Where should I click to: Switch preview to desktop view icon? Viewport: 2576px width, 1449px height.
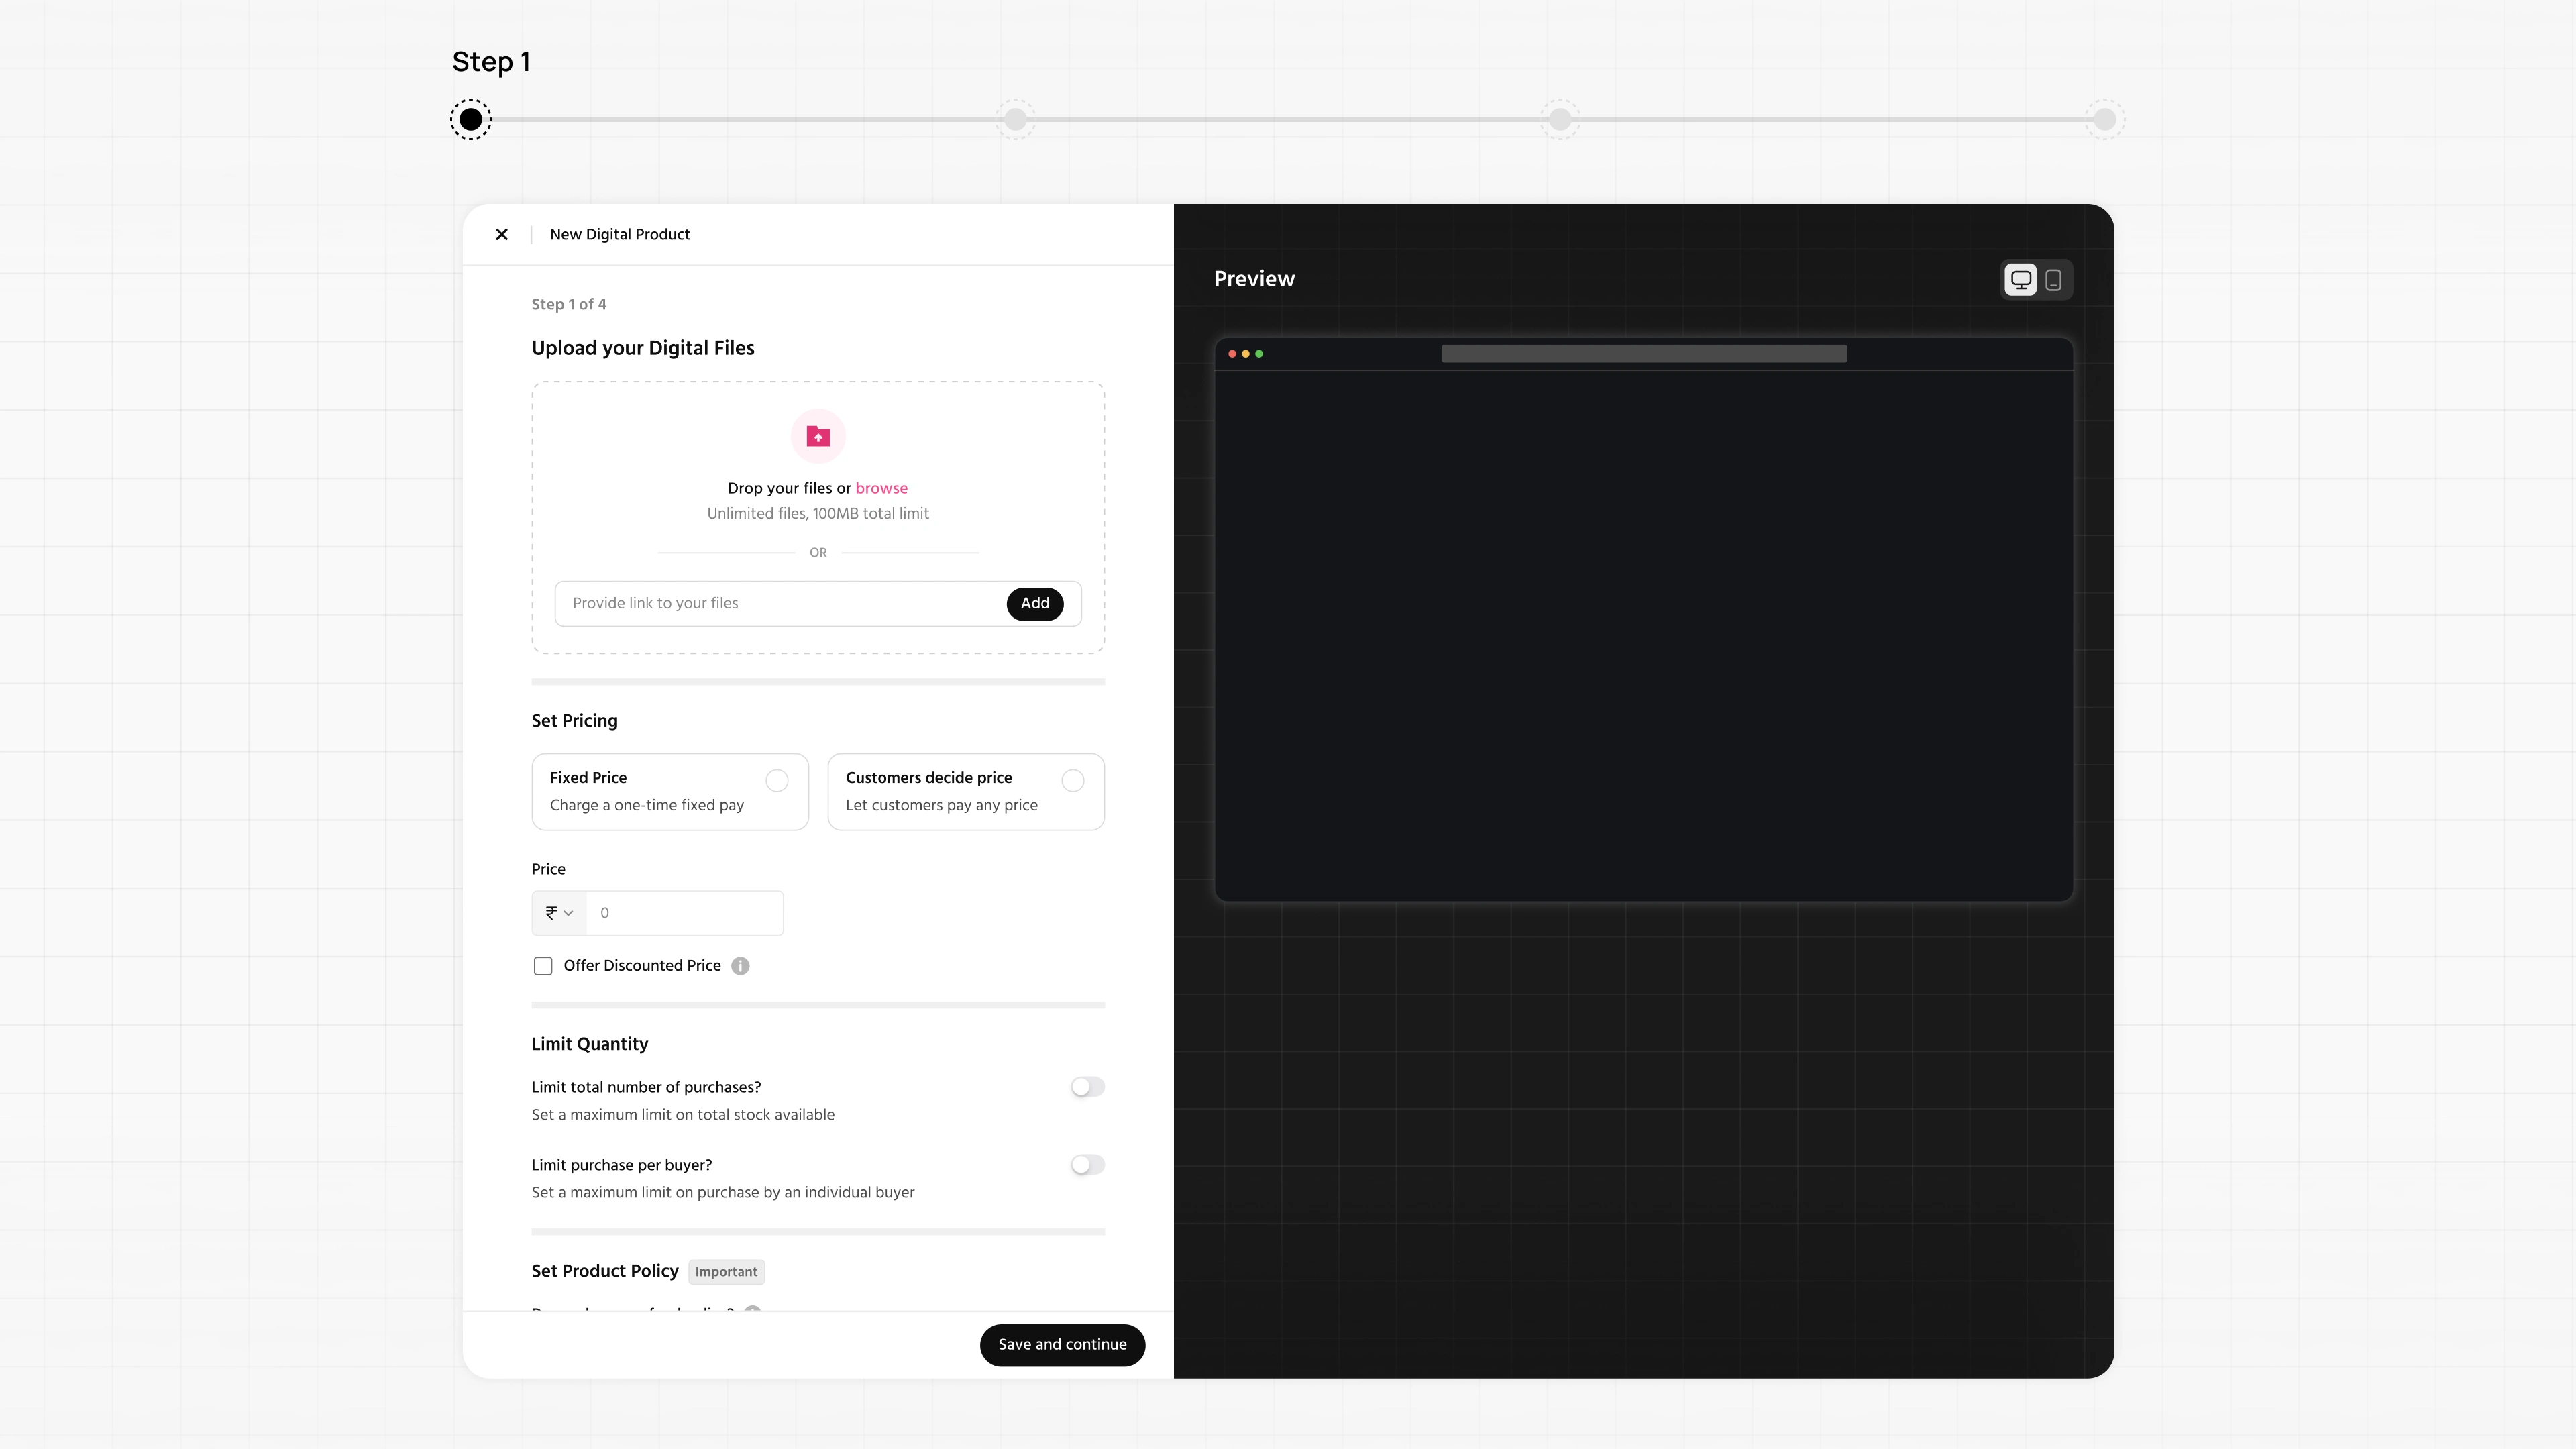point(2021,280)
